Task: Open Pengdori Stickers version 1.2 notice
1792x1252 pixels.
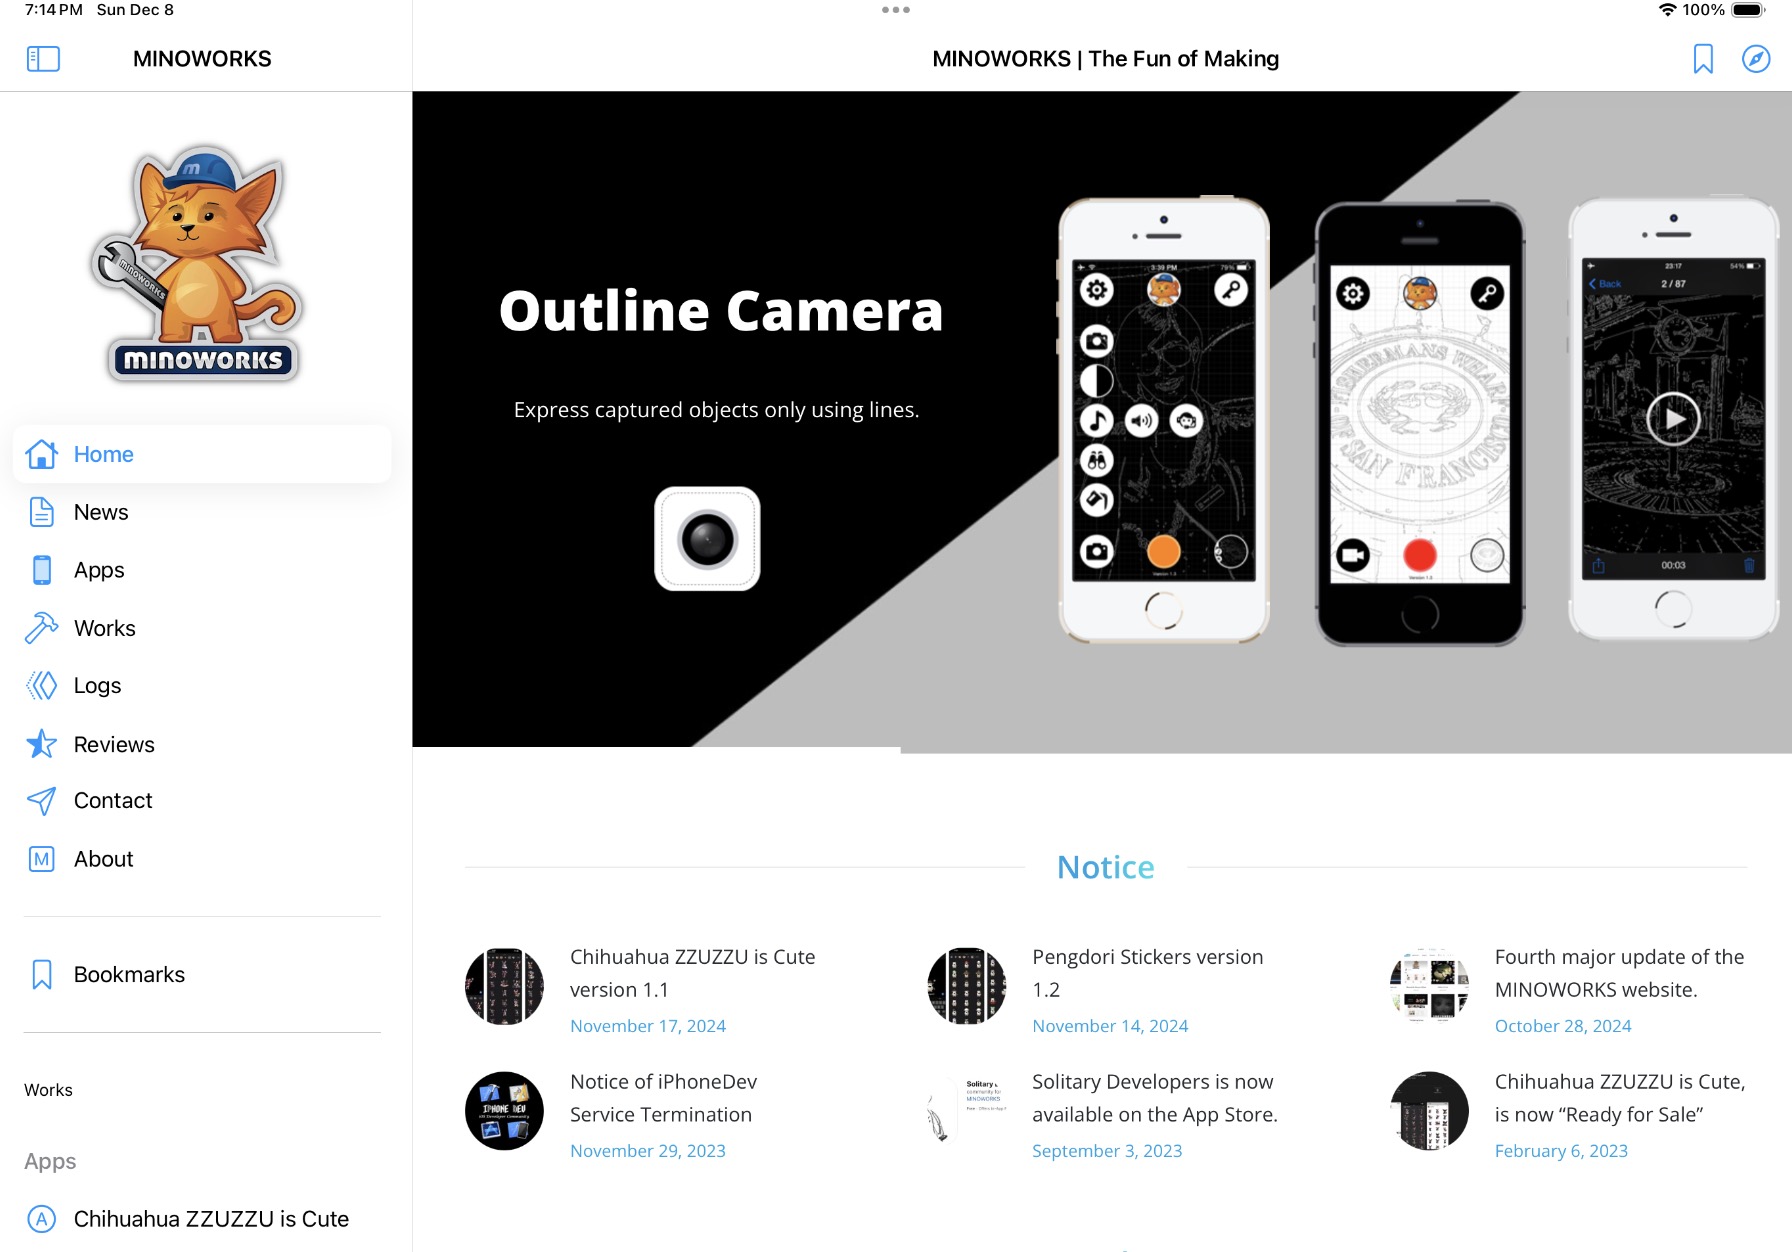Action: [1148, 973]
